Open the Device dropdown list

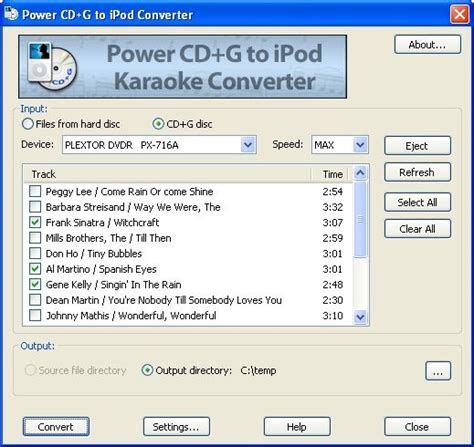pyautogui.click(x=248, y=145)
